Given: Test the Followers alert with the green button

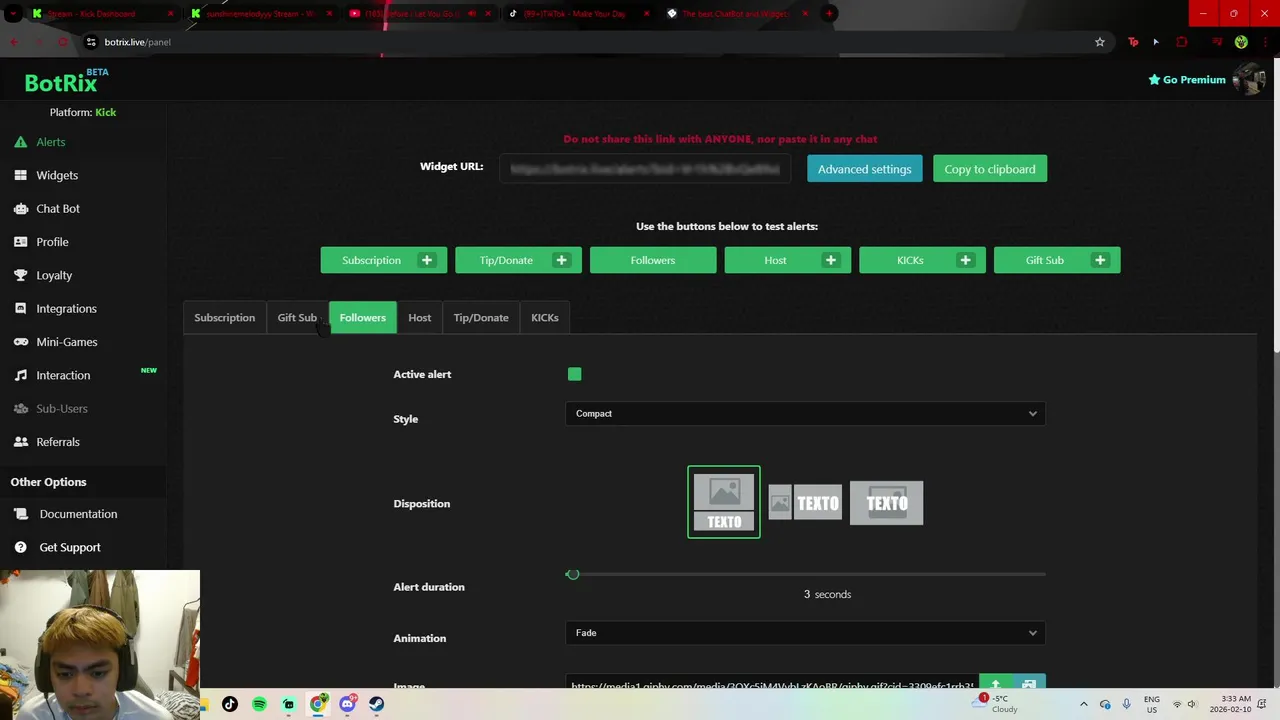Looking at the screenshot, I should point(653,260).
